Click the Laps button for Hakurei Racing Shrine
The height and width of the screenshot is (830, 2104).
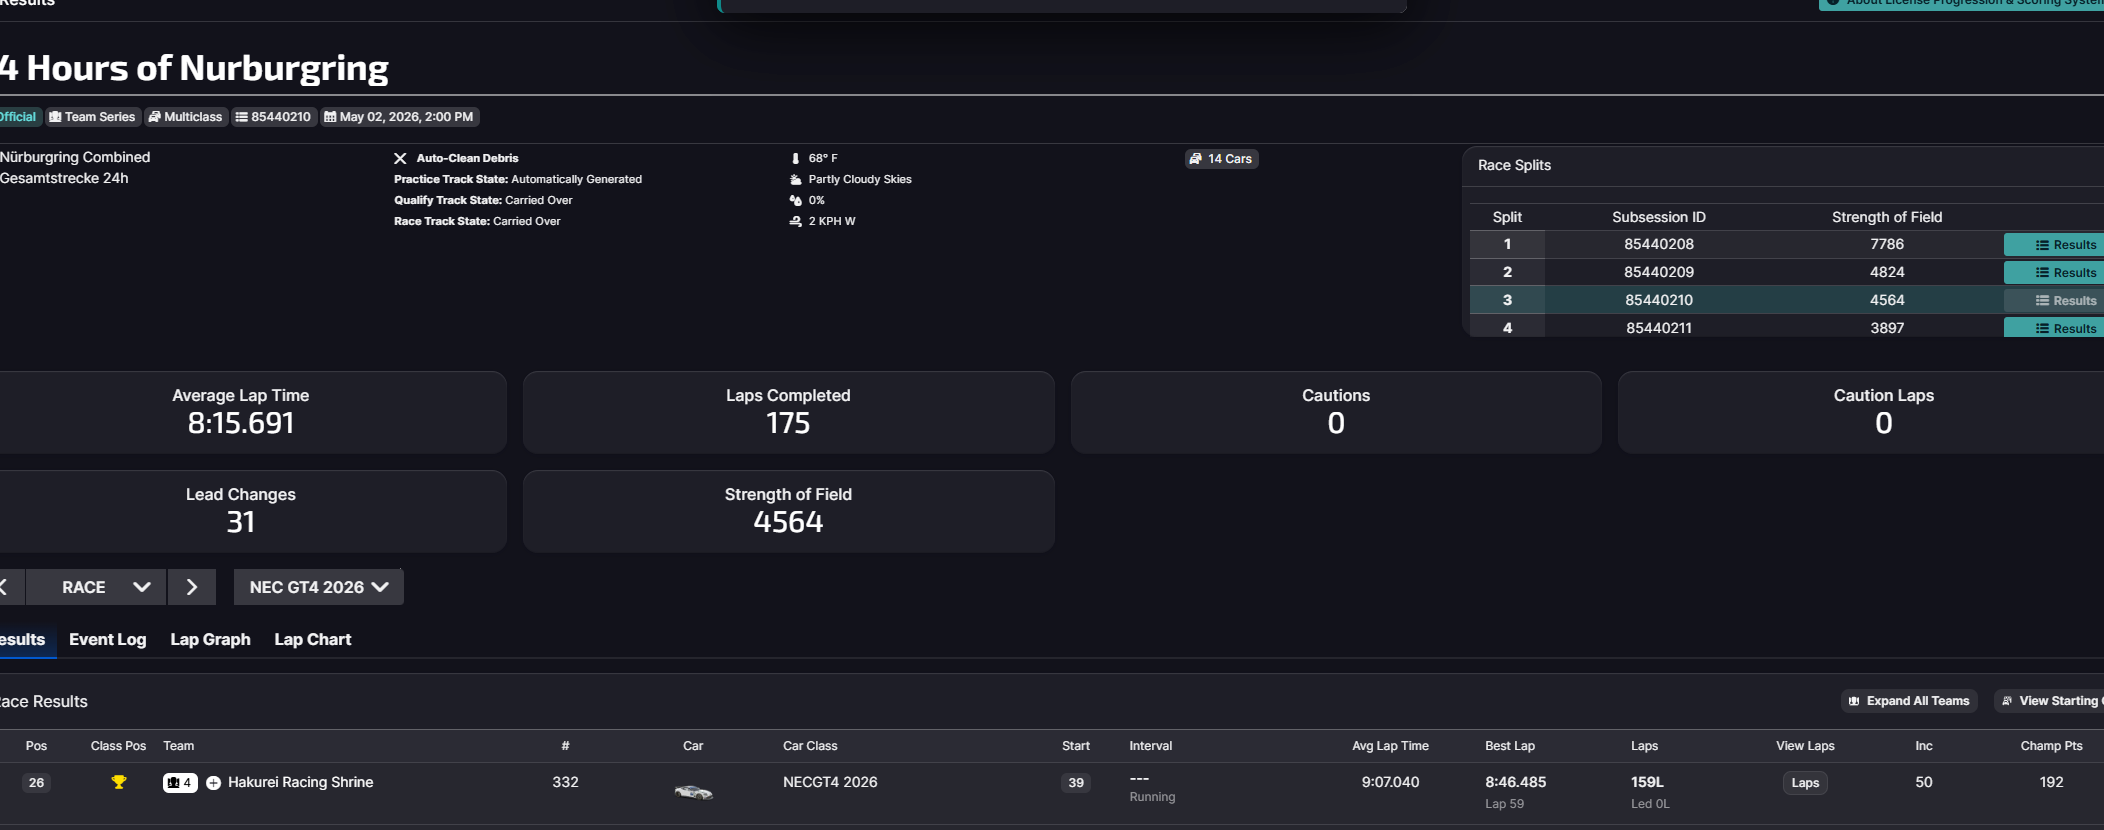pyautogui.click(x=1805, y=783)
